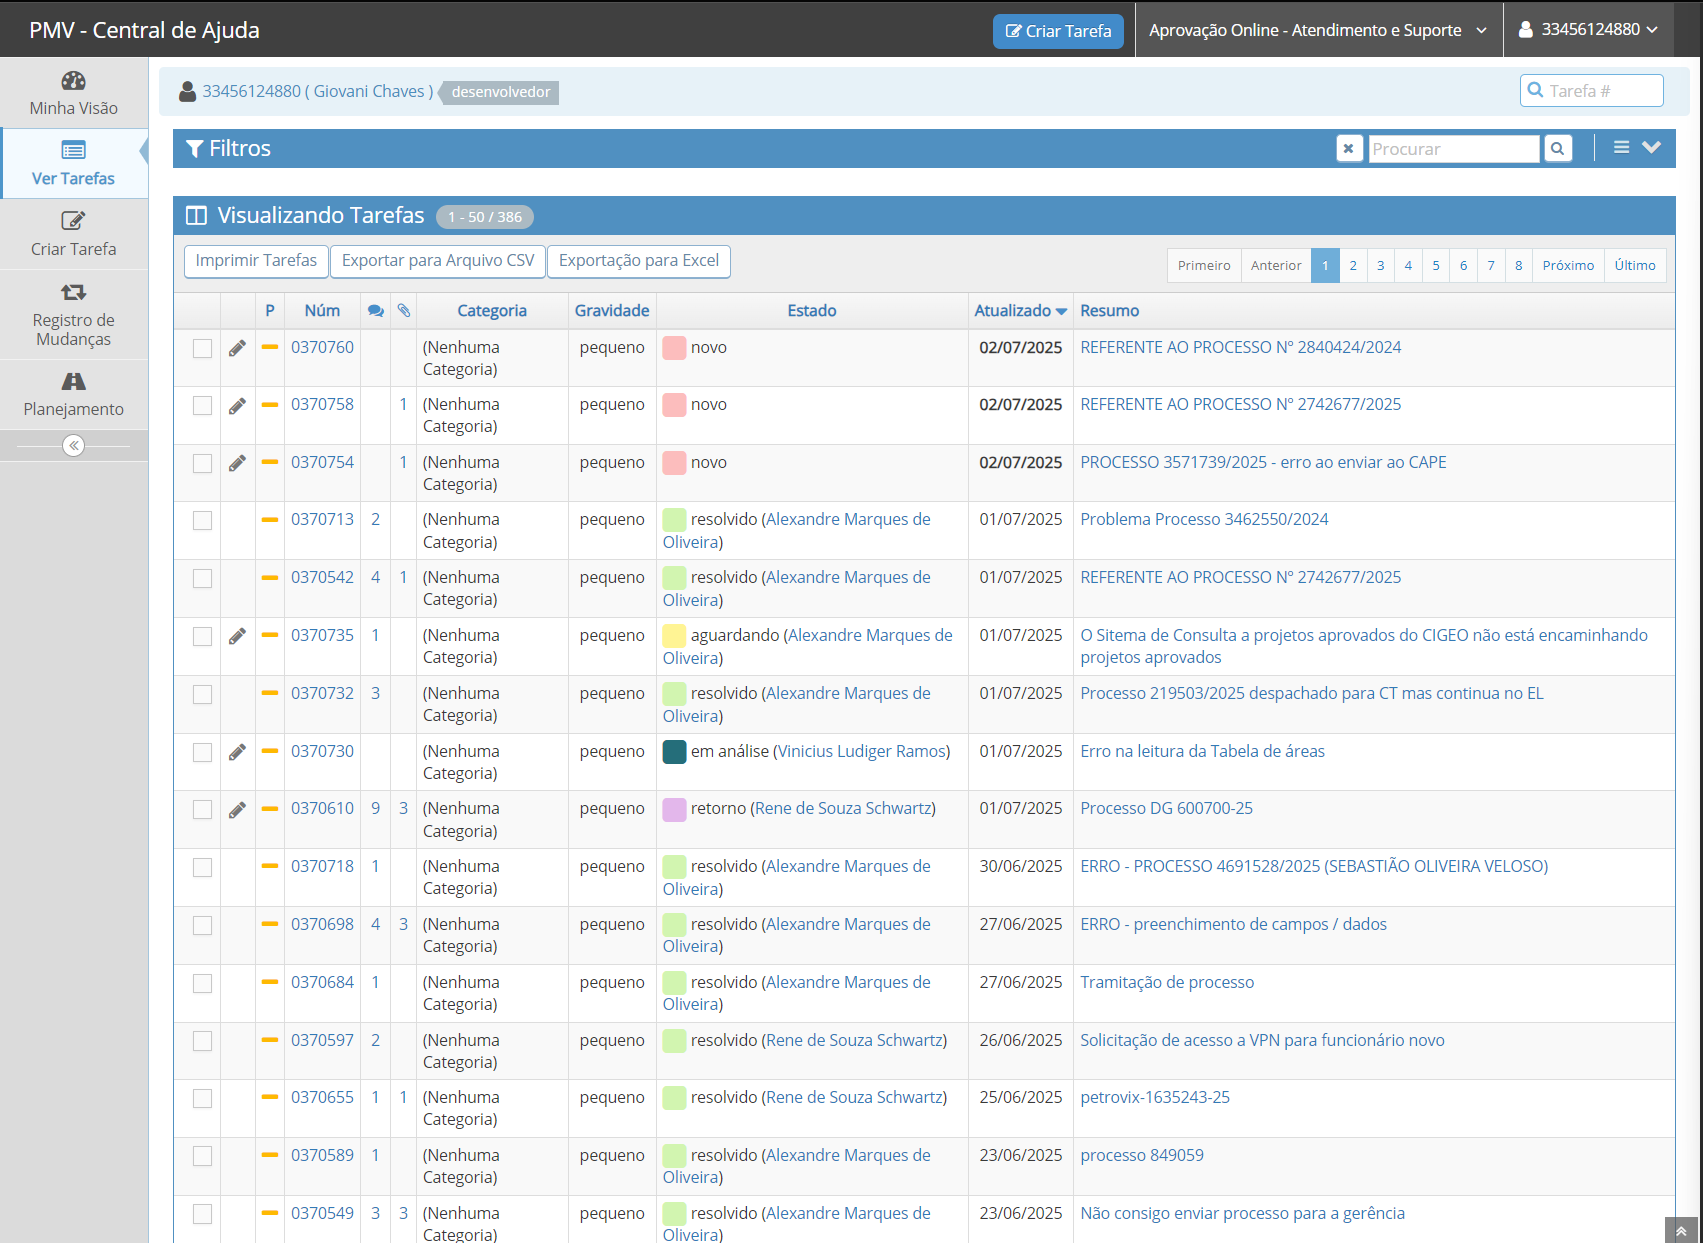Mark the checkbox for task 0370730
Image resolution: width=1703 pixels, height=1243 pixels.
coord(202,752)
